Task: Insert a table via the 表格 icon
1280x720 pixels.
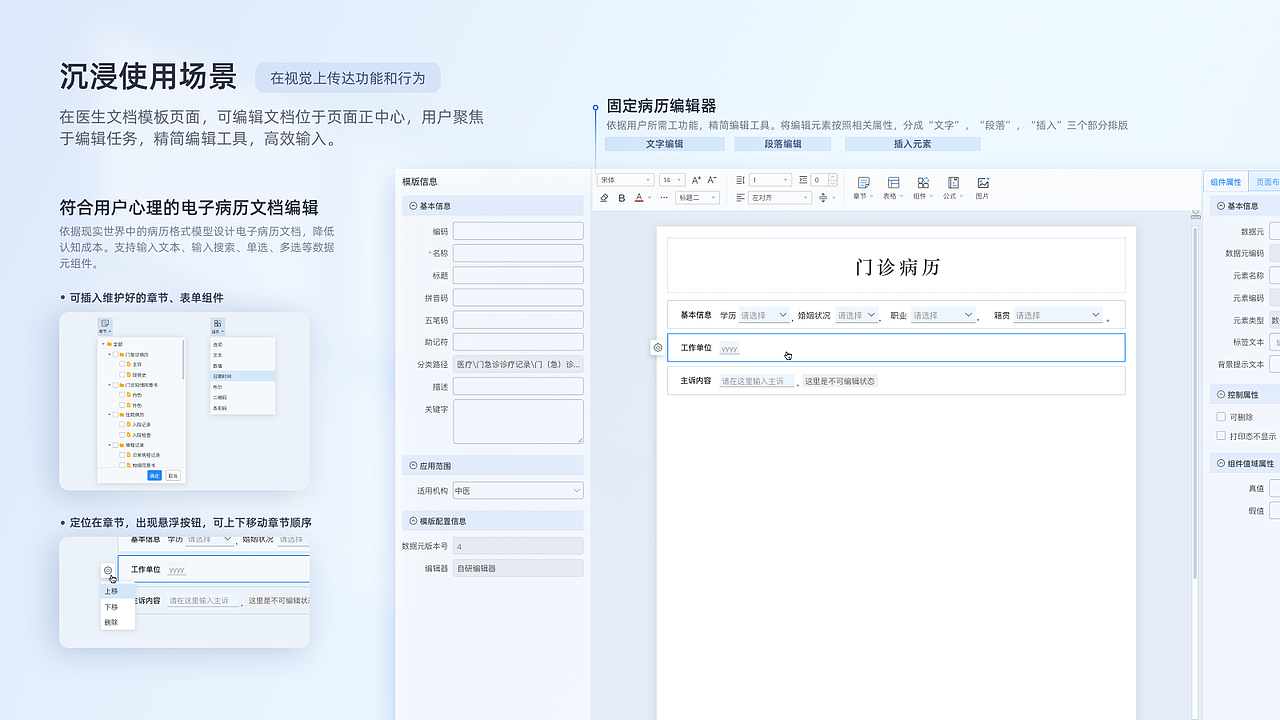Action: [x=892, y=182]
